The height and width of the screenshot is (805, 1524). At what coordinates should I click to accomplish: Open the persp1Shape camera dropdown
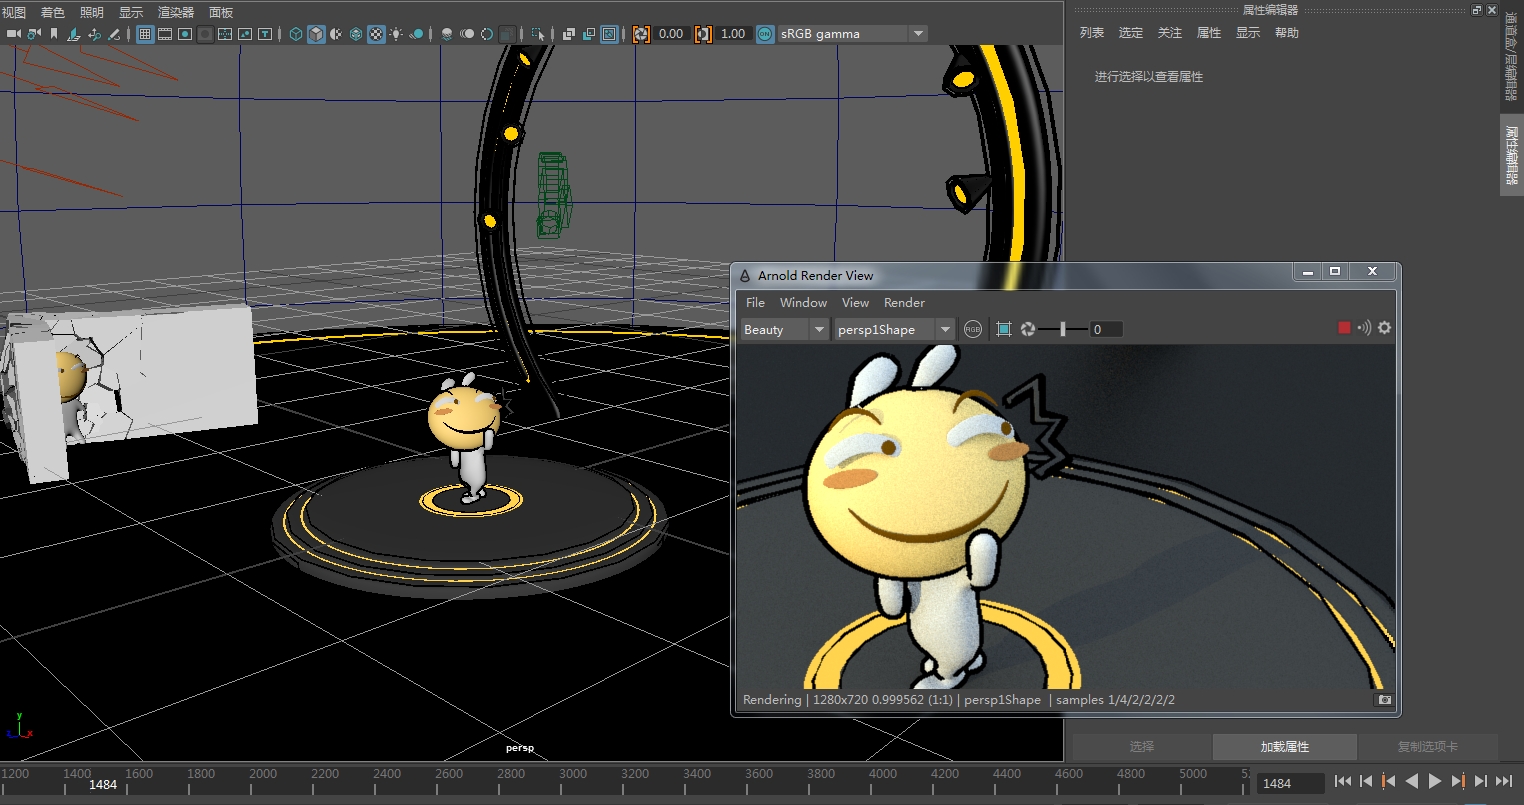pos(894,330)
